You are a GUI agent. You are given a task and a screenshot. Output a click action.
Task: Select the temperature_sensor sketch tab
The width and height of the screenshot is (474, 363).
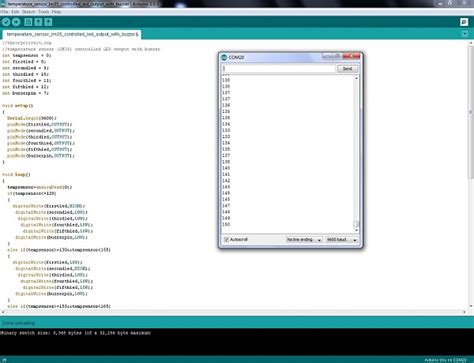point(72,34)
